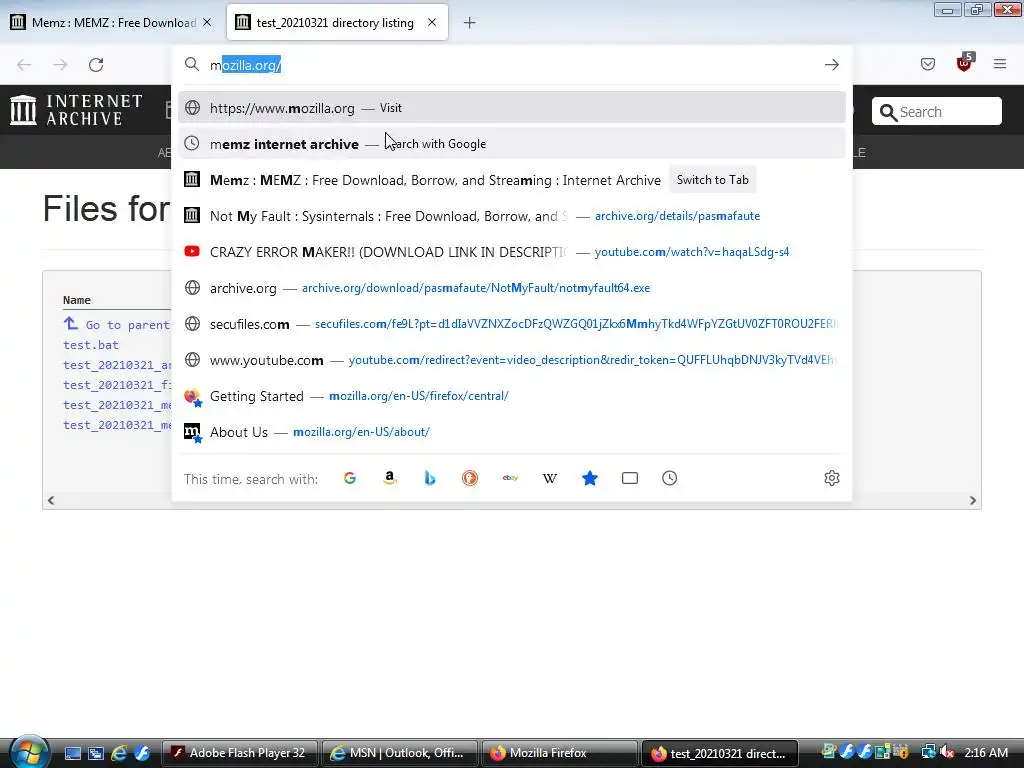Search this time with Amazon

pyautogui.click(x=390, y=478)
